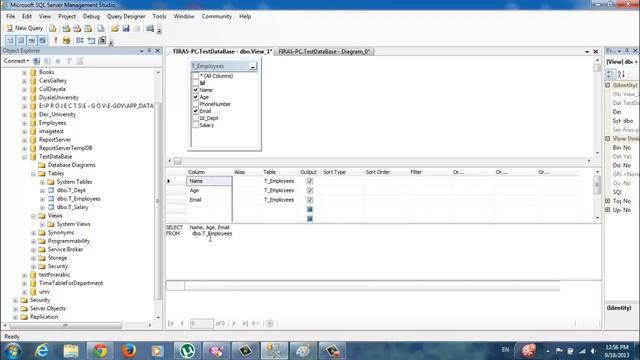Viewport: 640px width, 360px height.
Task: Switch to the Diagram_0 tab
Action: (324, 51)
